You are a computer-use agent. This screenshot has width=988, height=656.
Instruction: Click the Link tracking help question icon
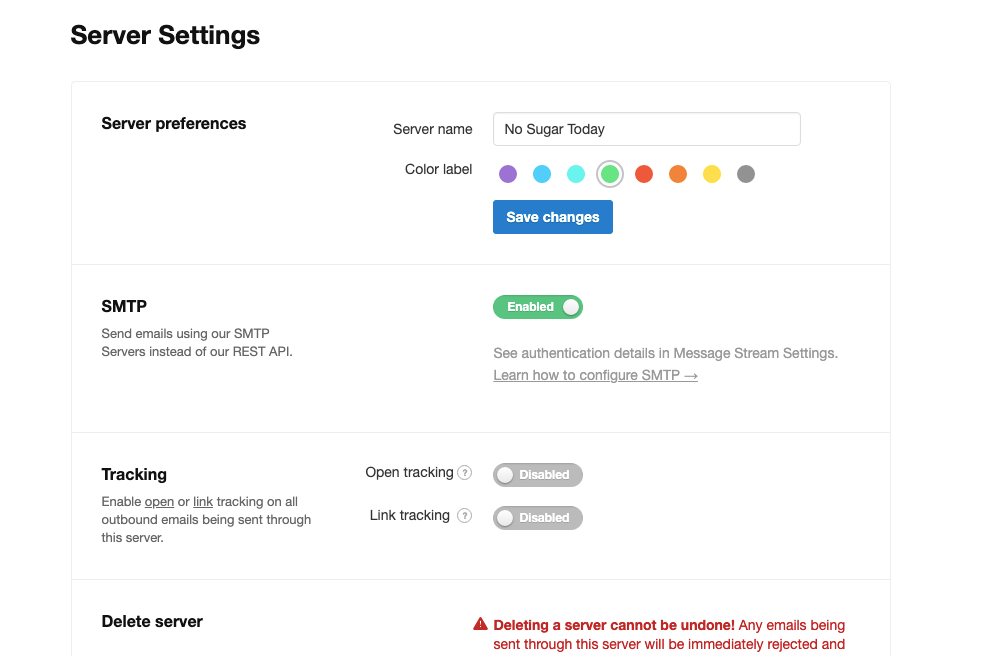(x=464, y=516)
